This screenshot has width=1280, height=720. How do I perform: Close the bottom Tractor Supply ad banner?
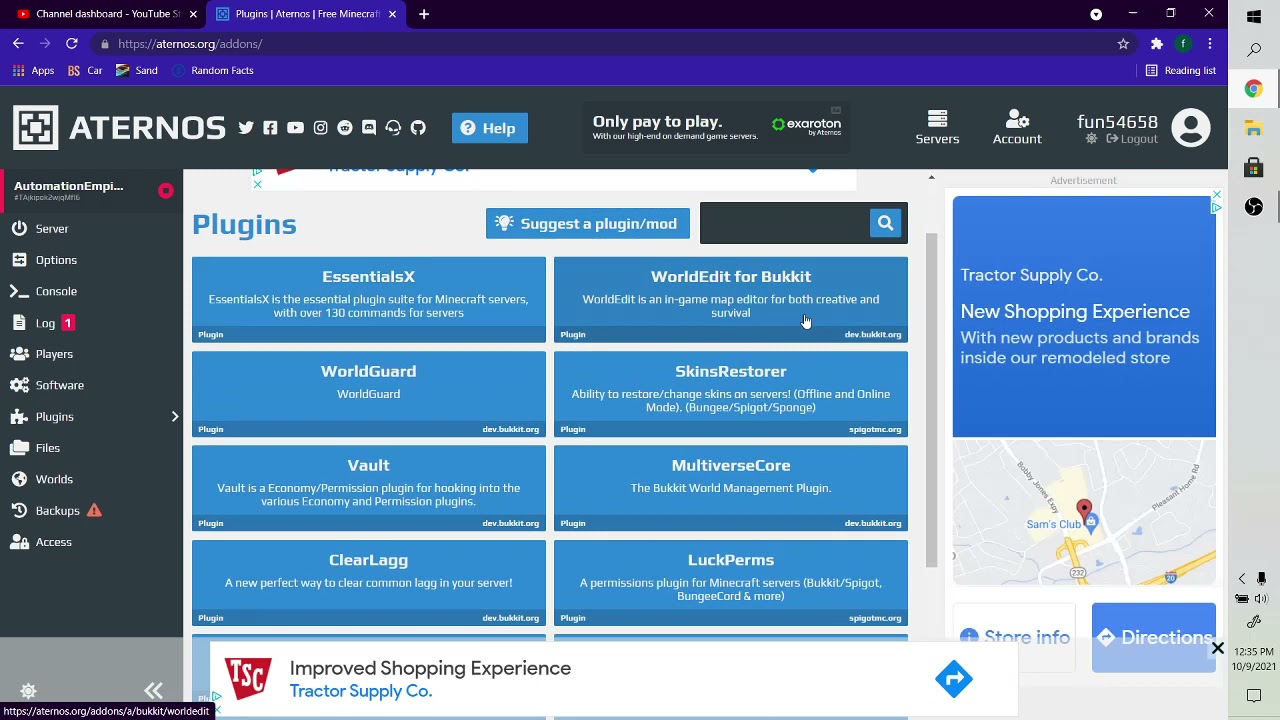pyautogui.click(x=1218, y=649)
